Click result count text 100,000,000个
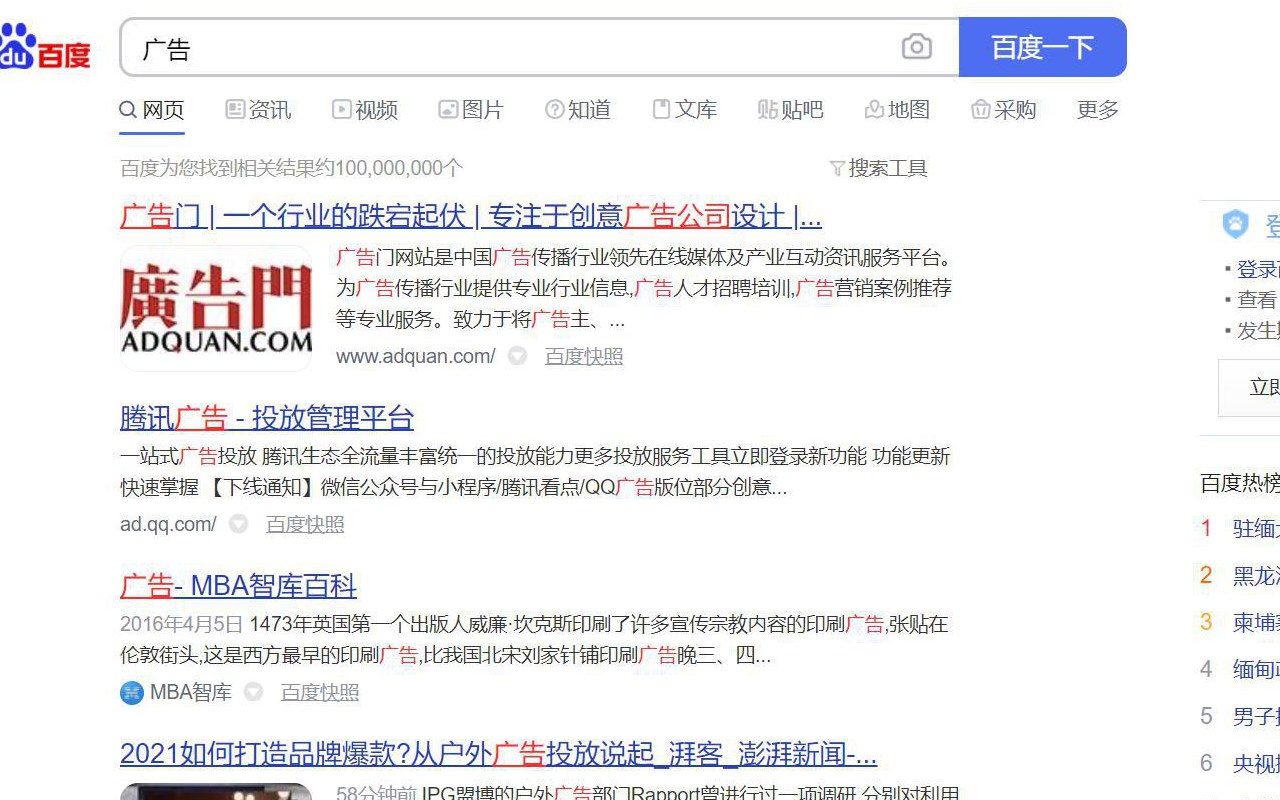The height and width of the screenshot is (800, 1280). pos(399,168)
